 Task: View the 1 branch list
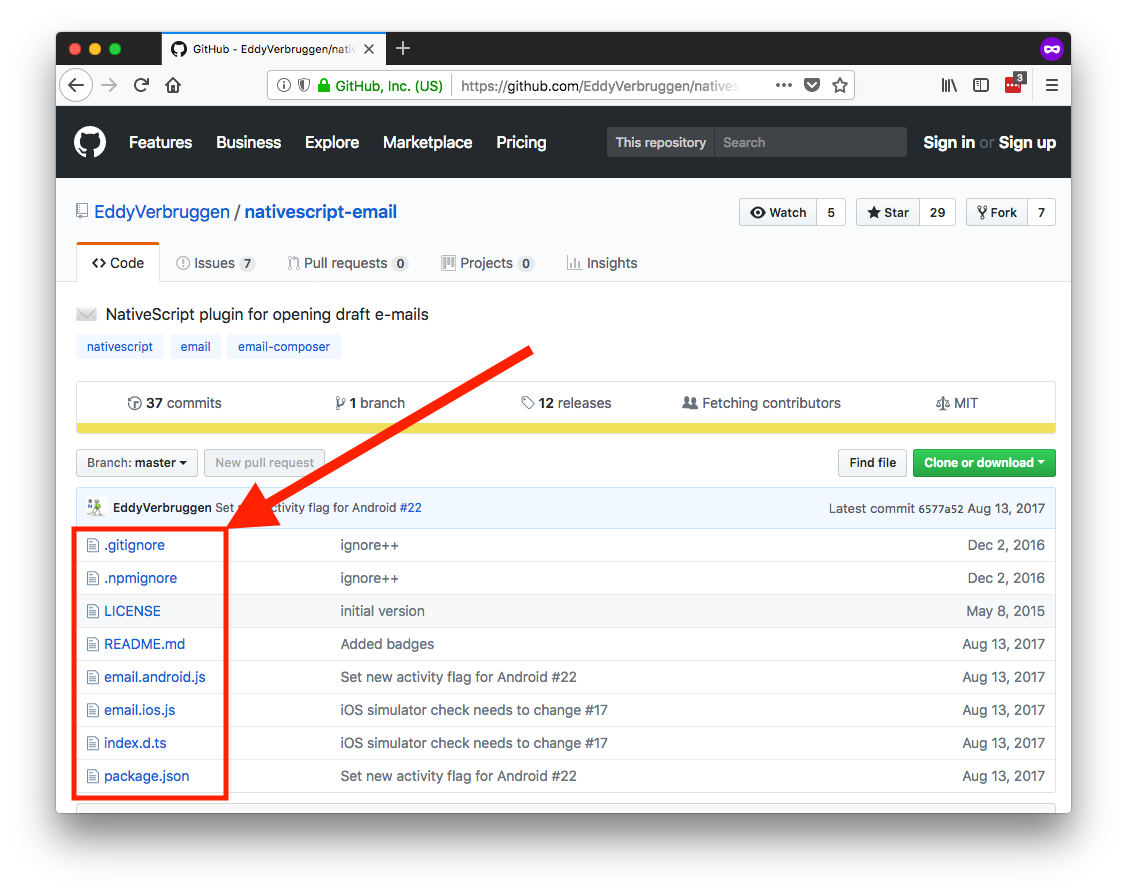[369, 403]
